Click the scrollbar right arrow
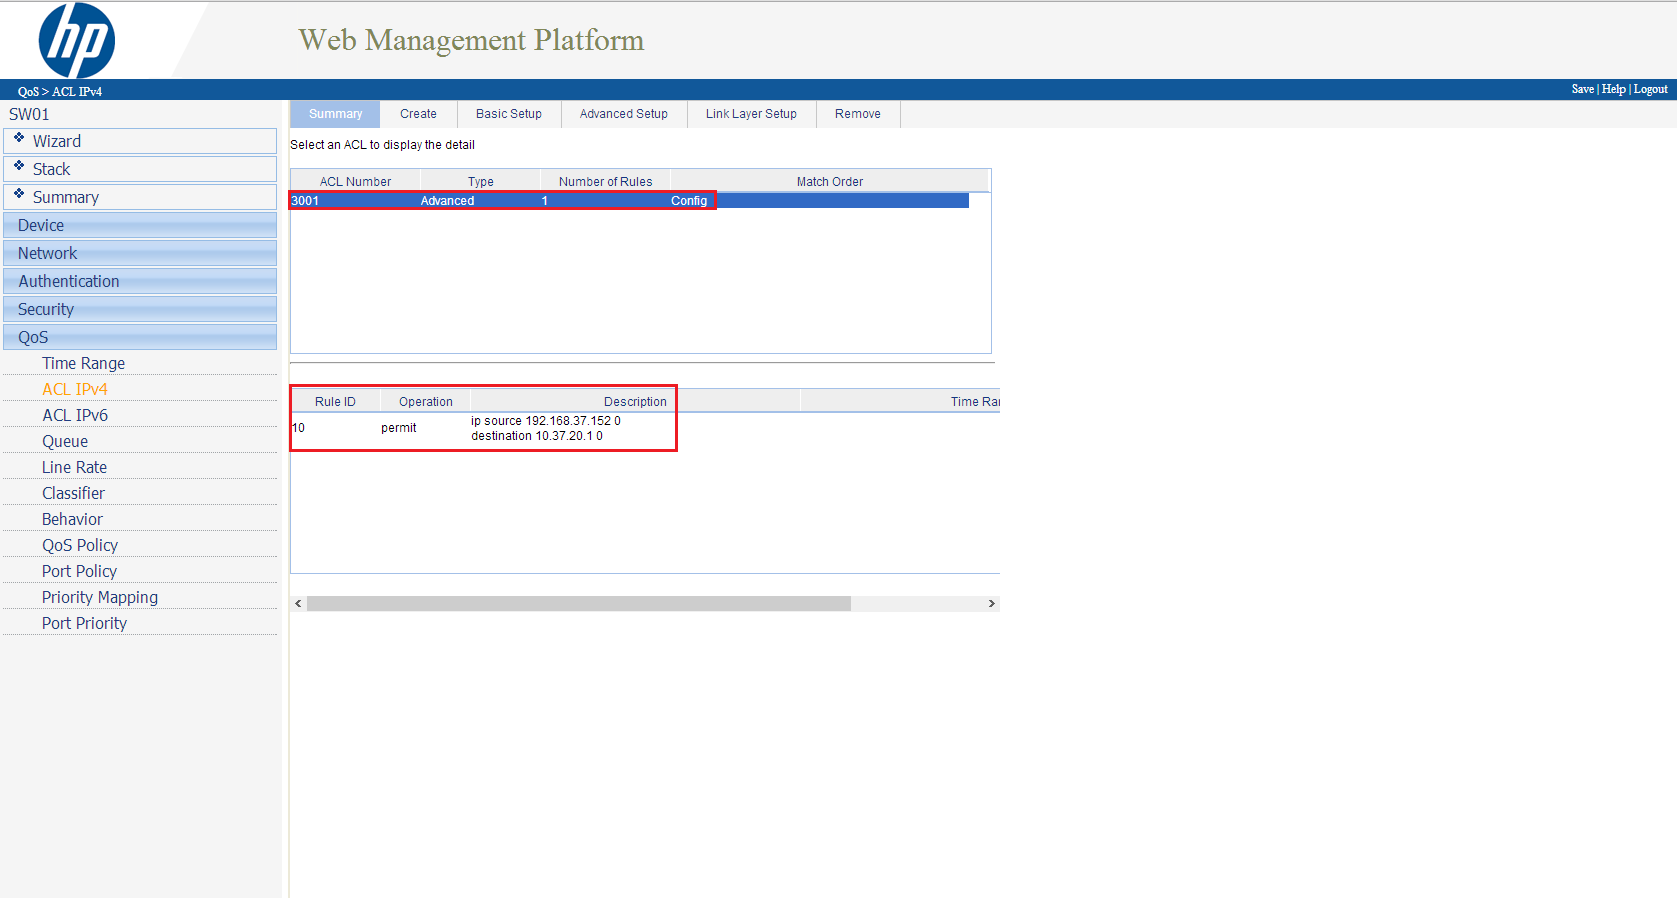 (x=991, y=604)
